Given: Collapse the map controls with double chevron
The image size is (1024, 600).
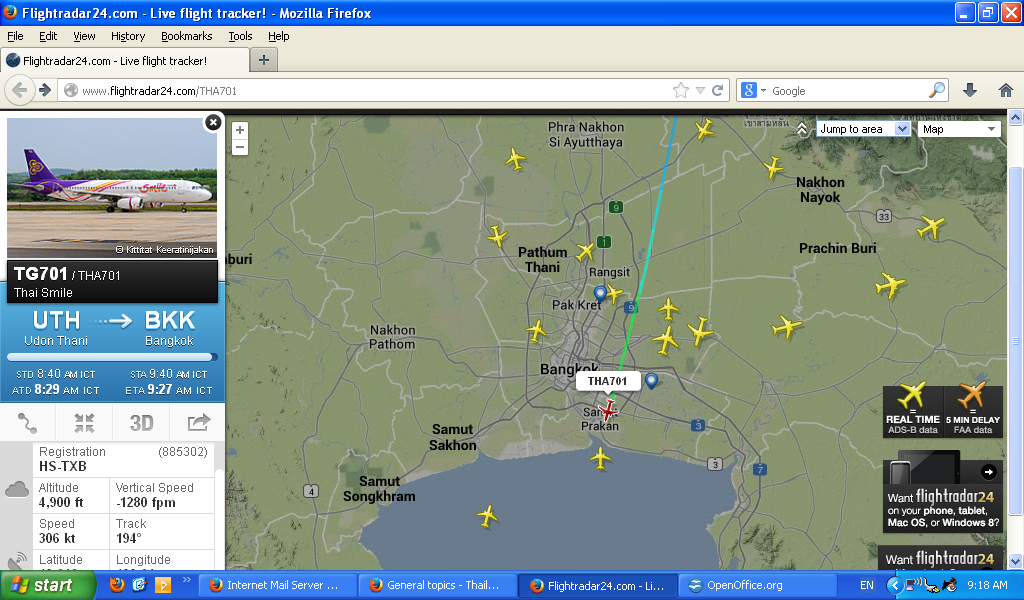Looking at the screenshot, I should (802, 129).
